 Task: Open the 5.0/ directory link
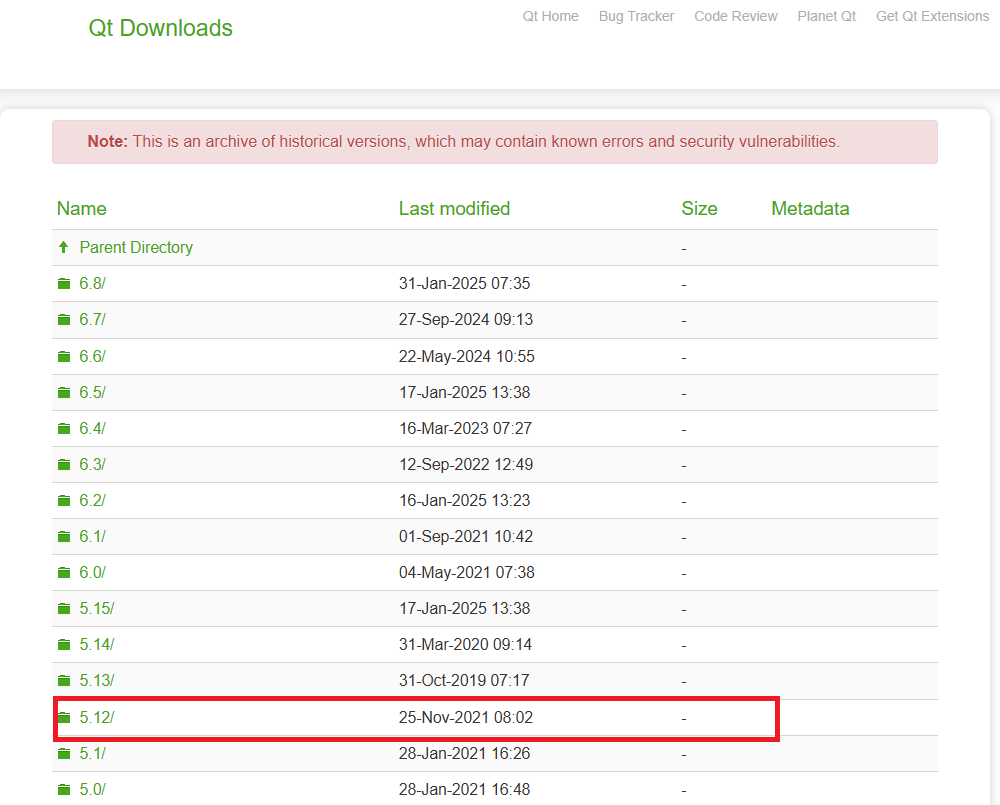(92, 790)
